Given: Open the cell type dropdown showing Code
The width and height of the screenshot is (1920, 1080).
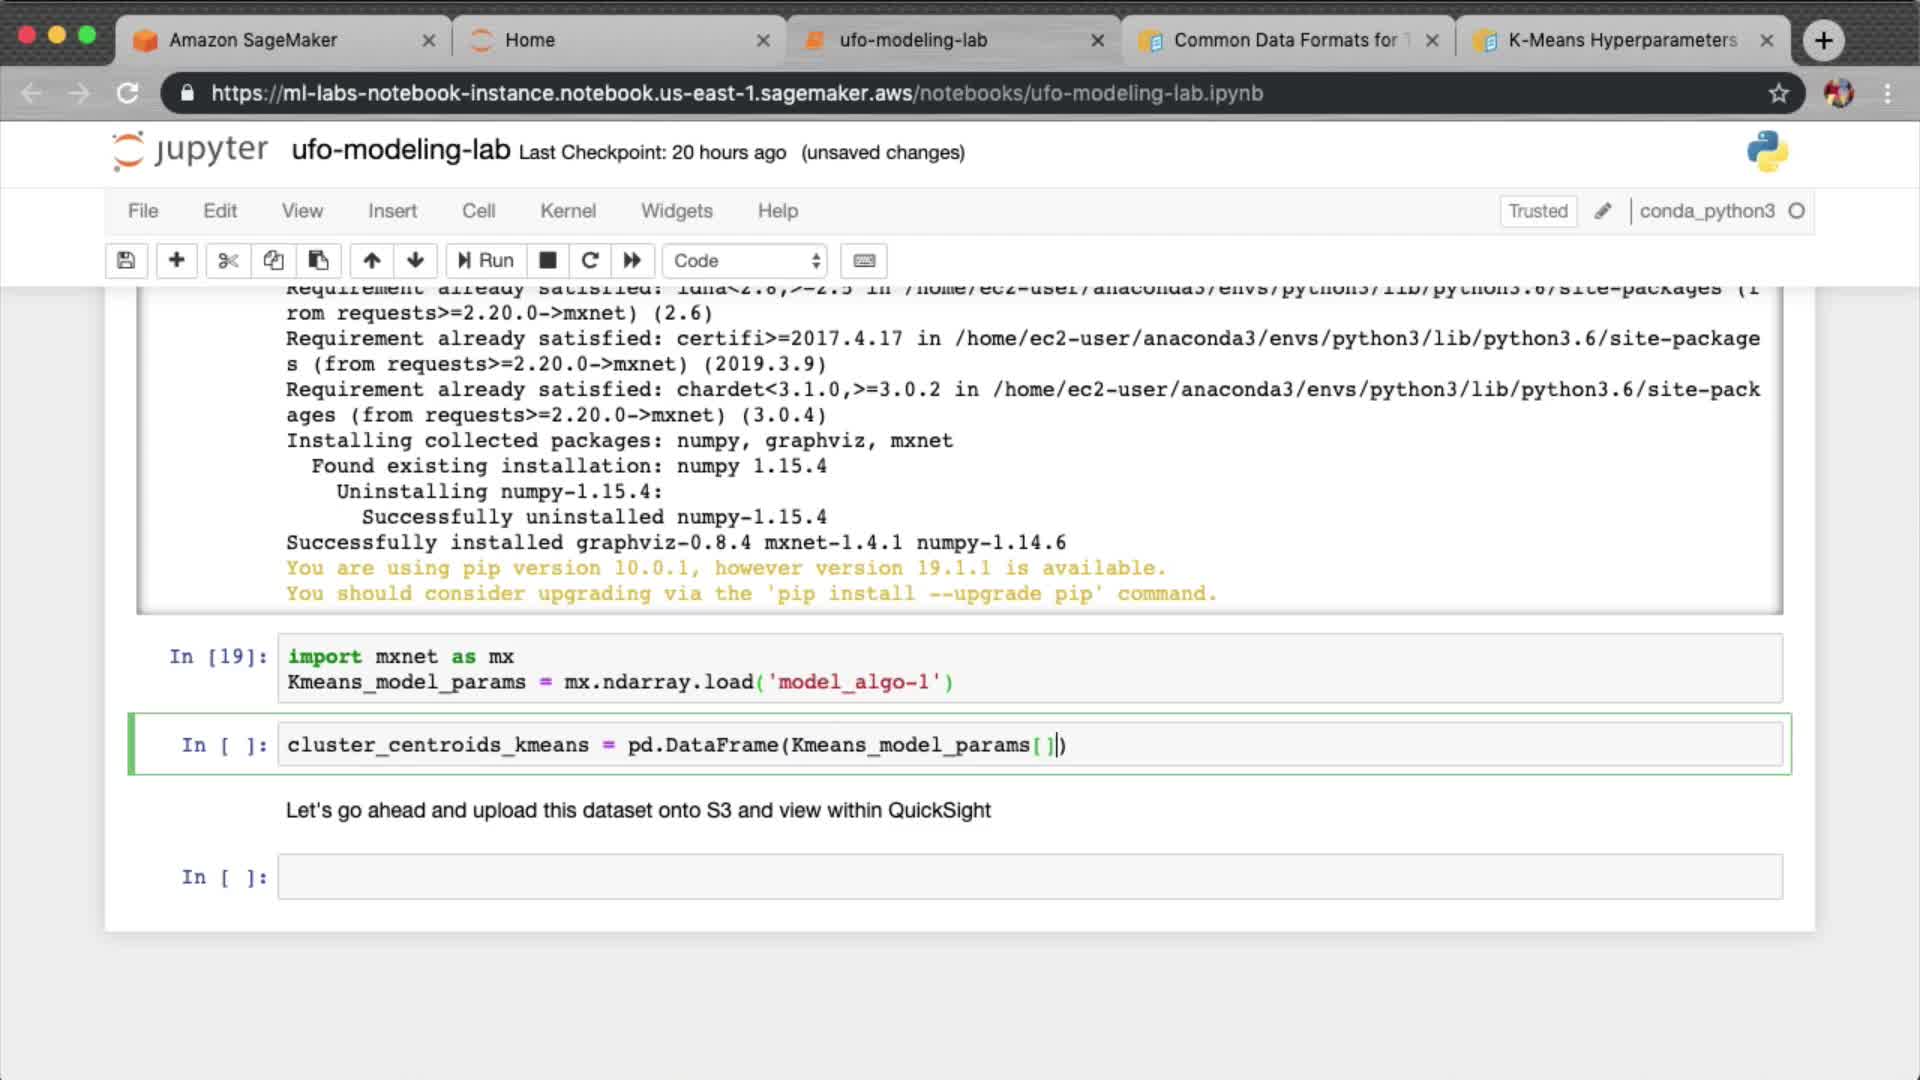Looking at the screenshot, I should pyautogui.click(x=745, y=261).
